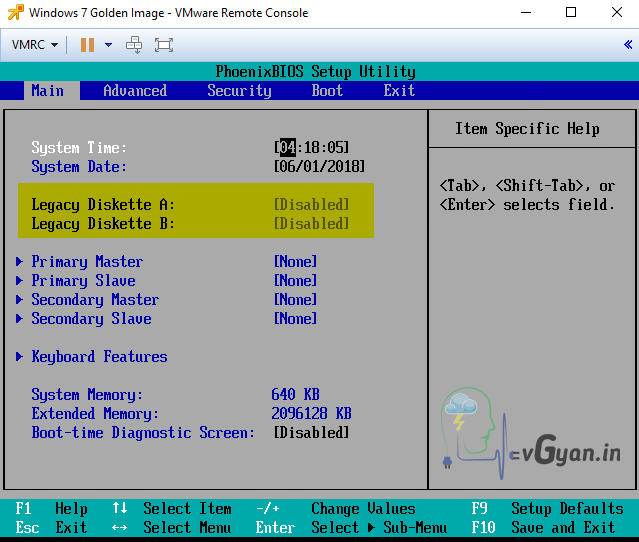Open Keyboard Features entry

coord(99,357)
